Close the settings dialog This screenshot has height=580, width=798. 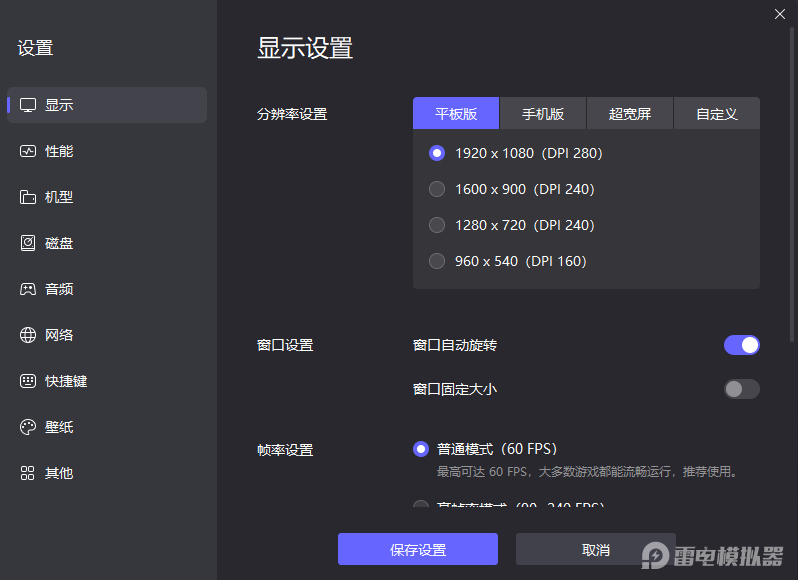[x=780, y=14]
